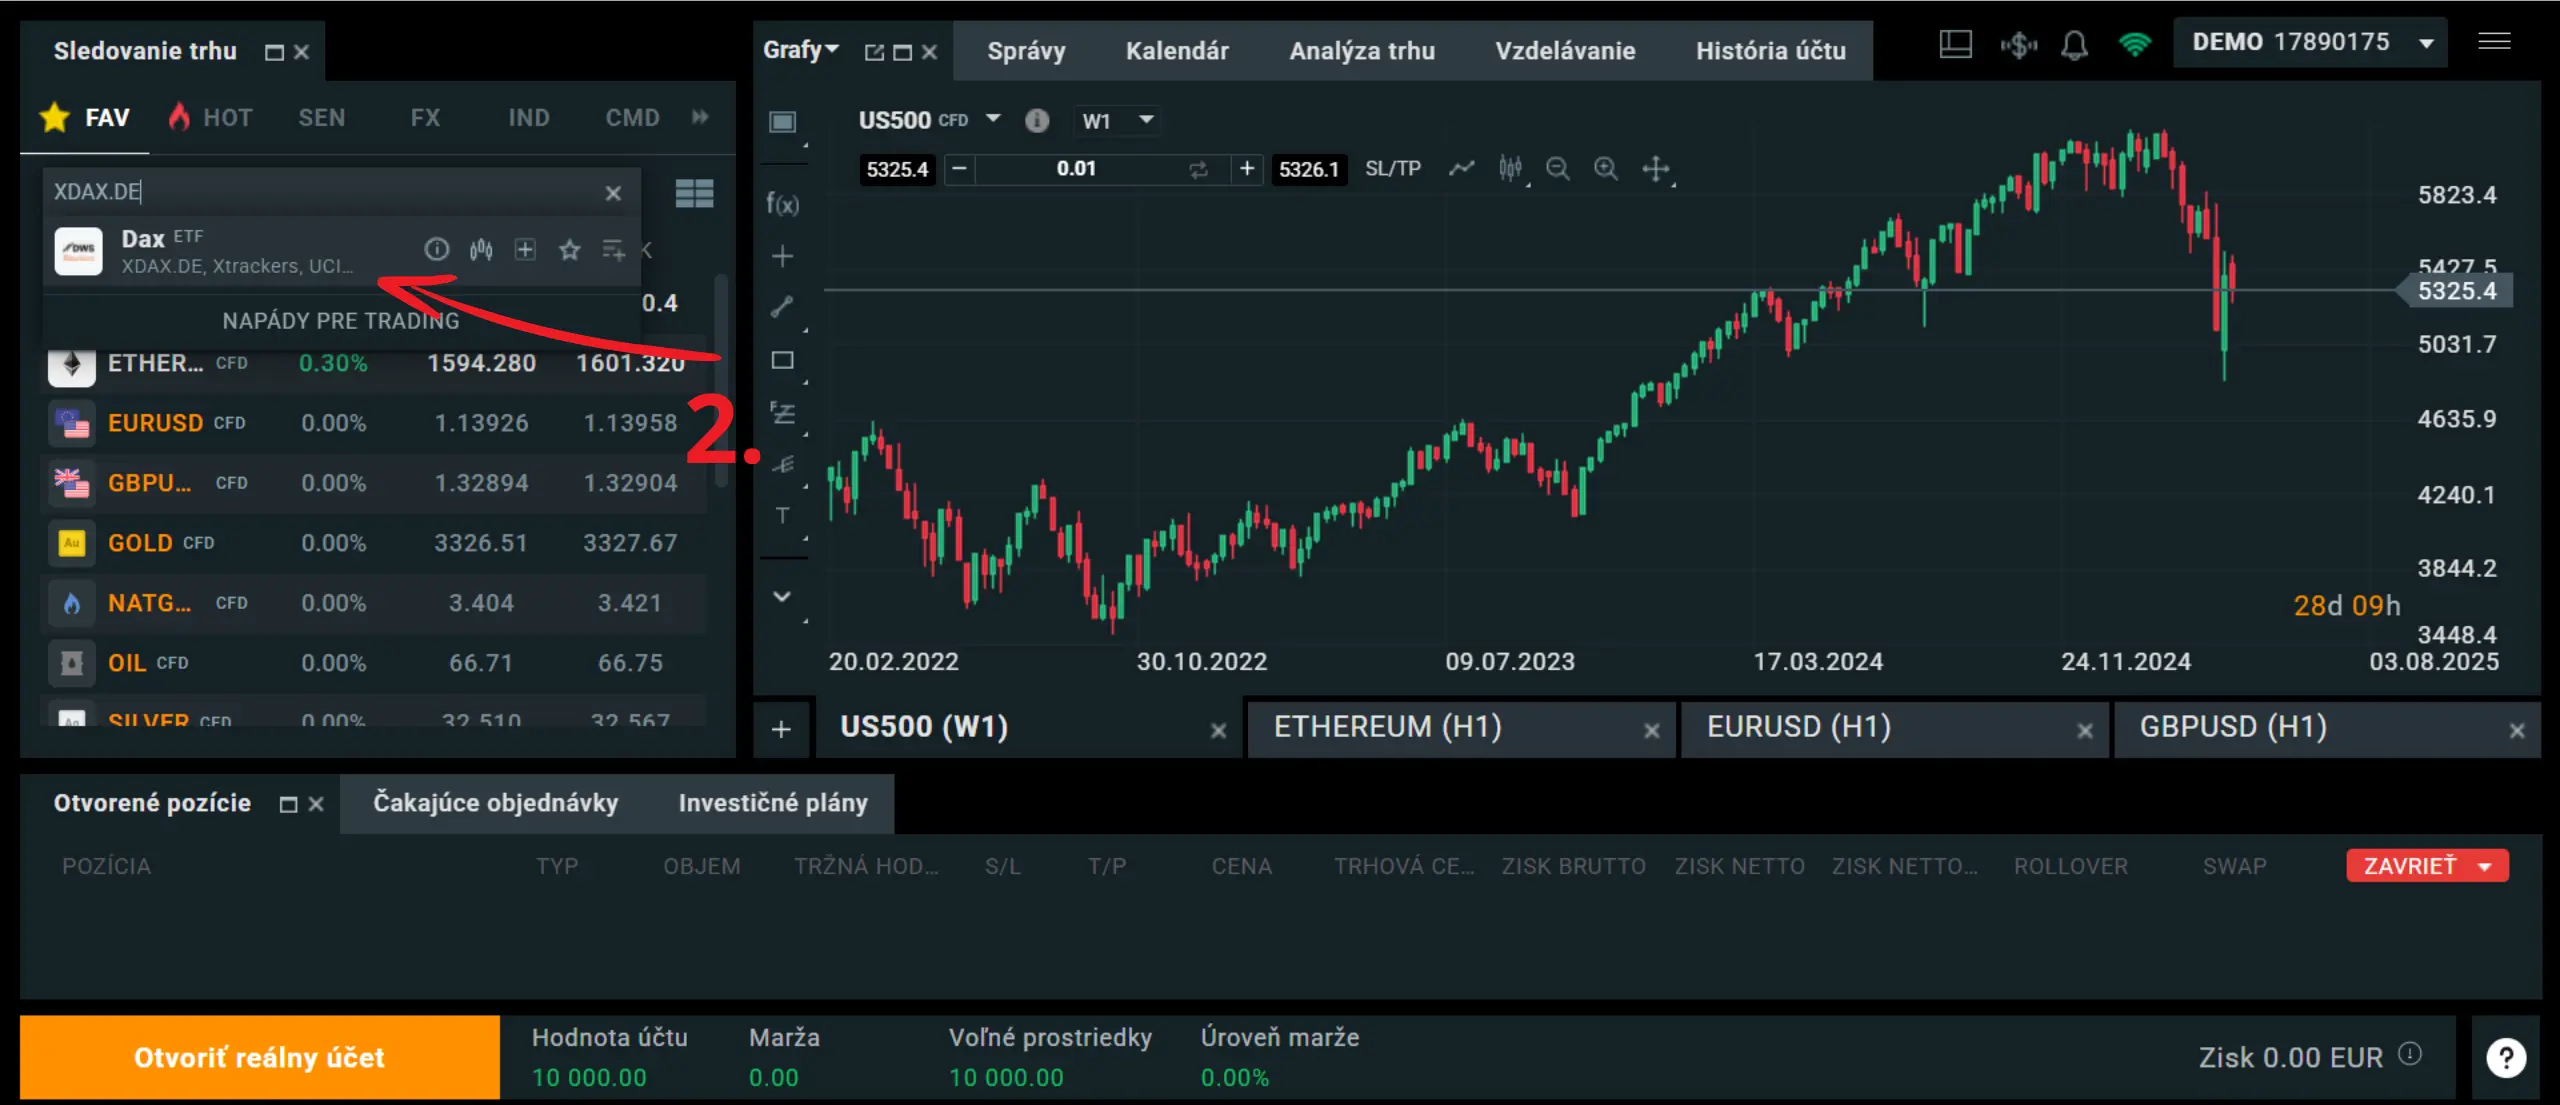Zoom in on the chart

click(x=1605, y=168)
